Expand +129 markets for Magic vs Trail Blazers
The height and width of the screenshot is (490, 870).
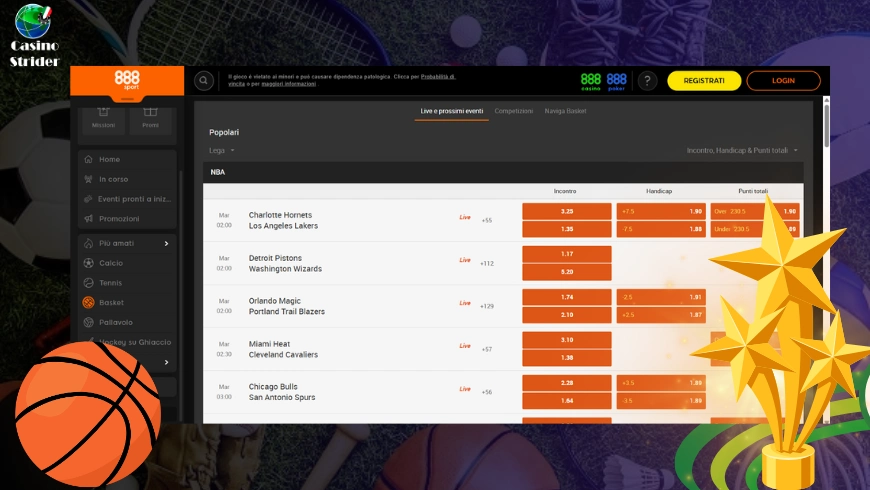tap(487, 306)
